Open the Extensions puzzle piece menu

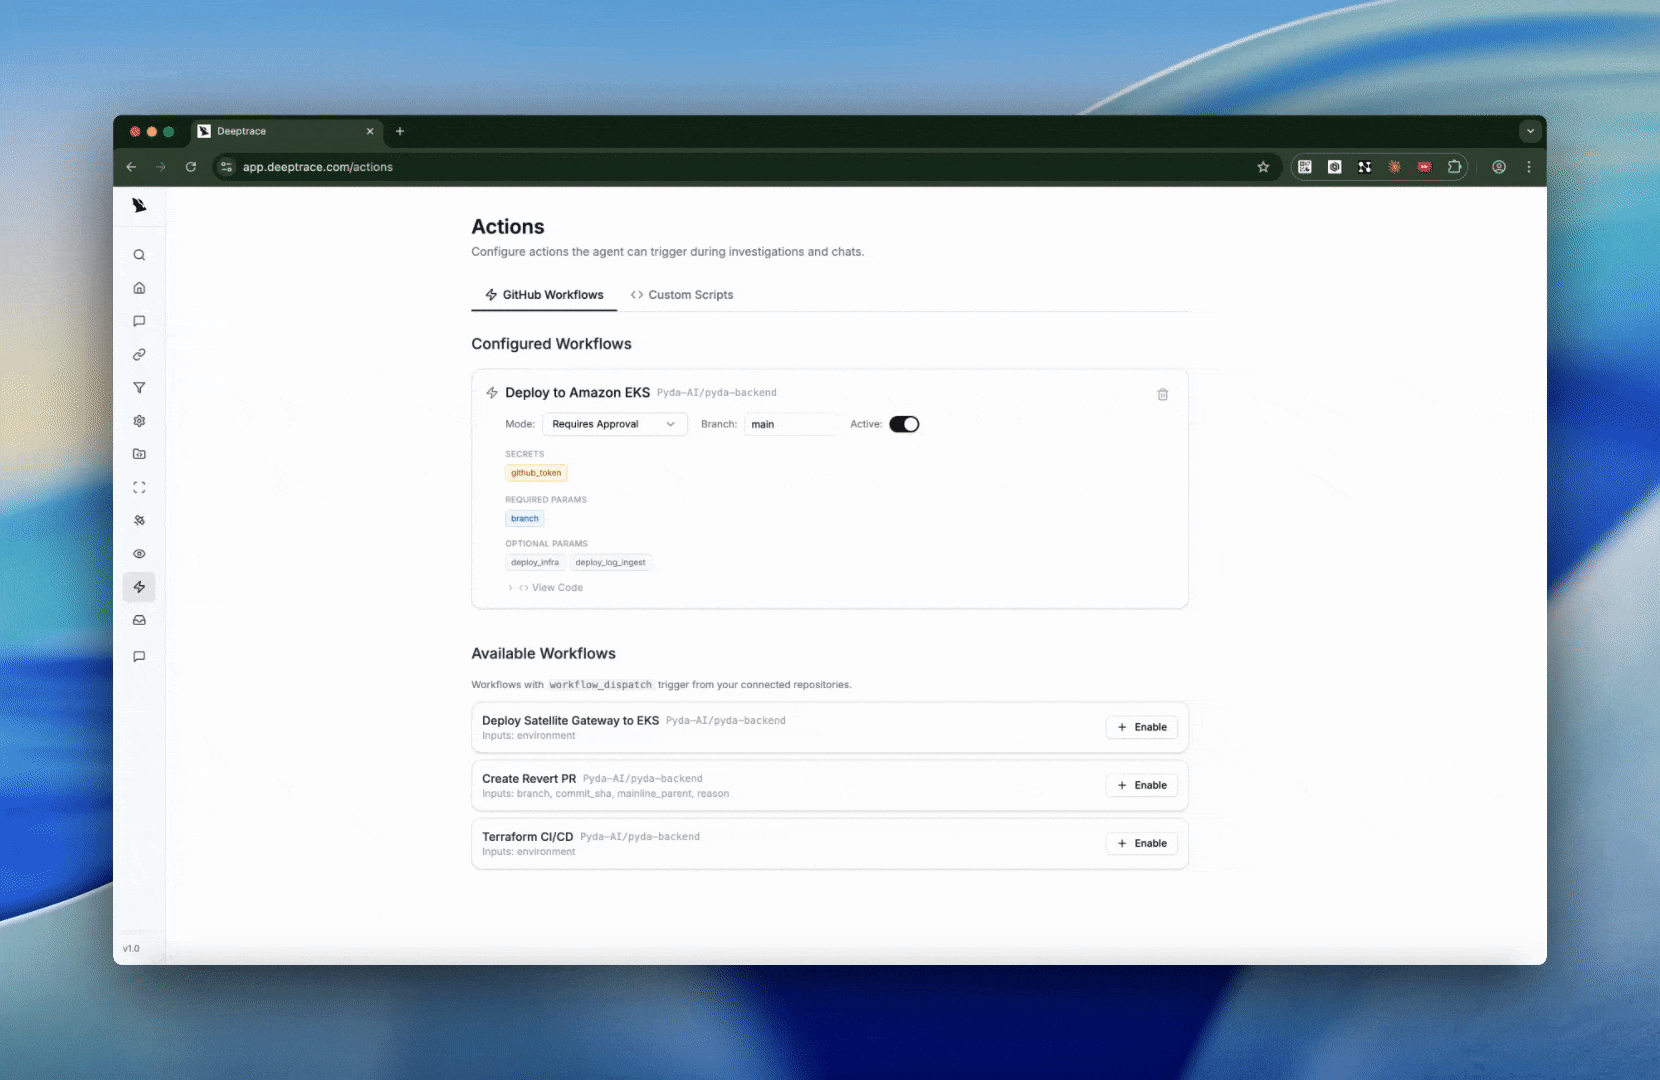coord(1455,167)
